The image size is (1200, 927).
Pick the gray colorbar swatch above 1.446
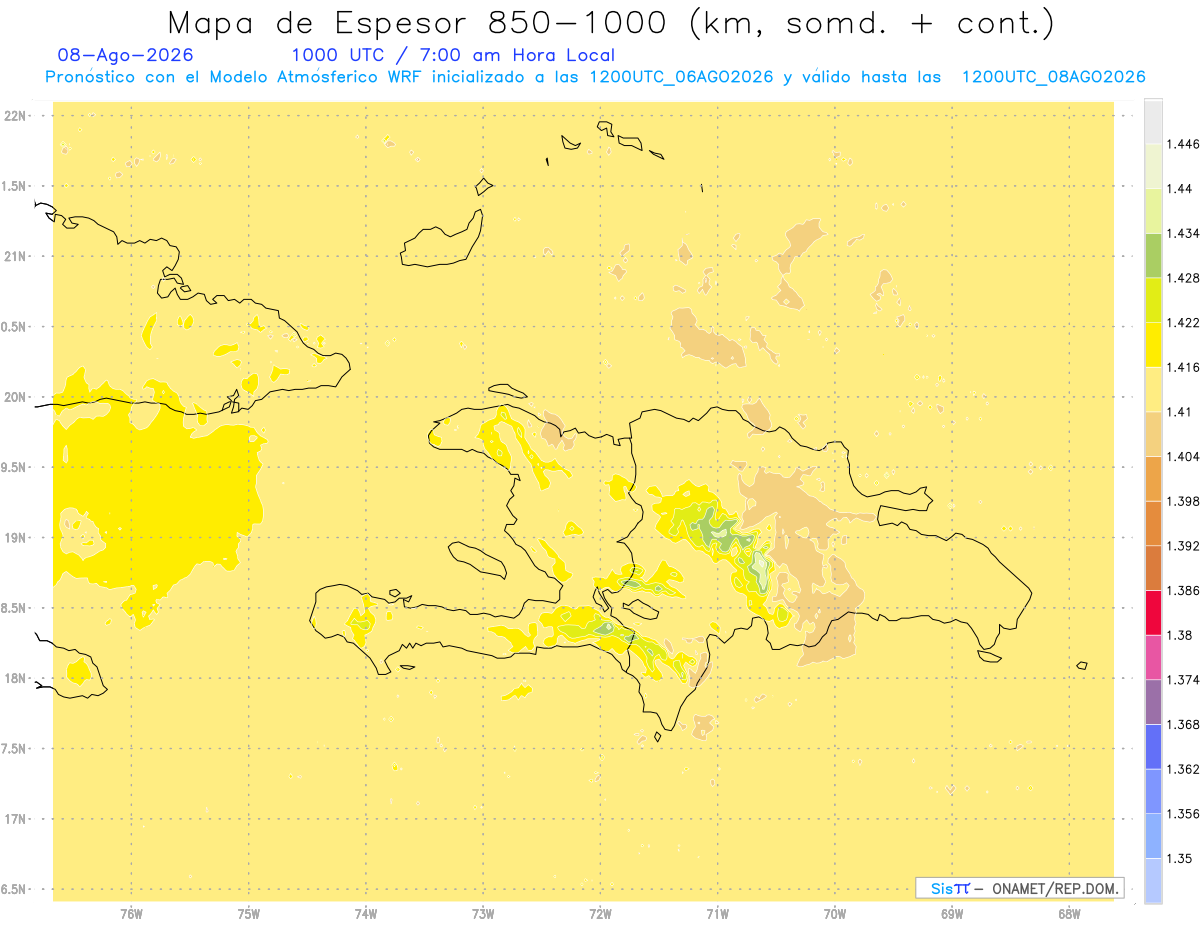click(x=1153, y=122)
